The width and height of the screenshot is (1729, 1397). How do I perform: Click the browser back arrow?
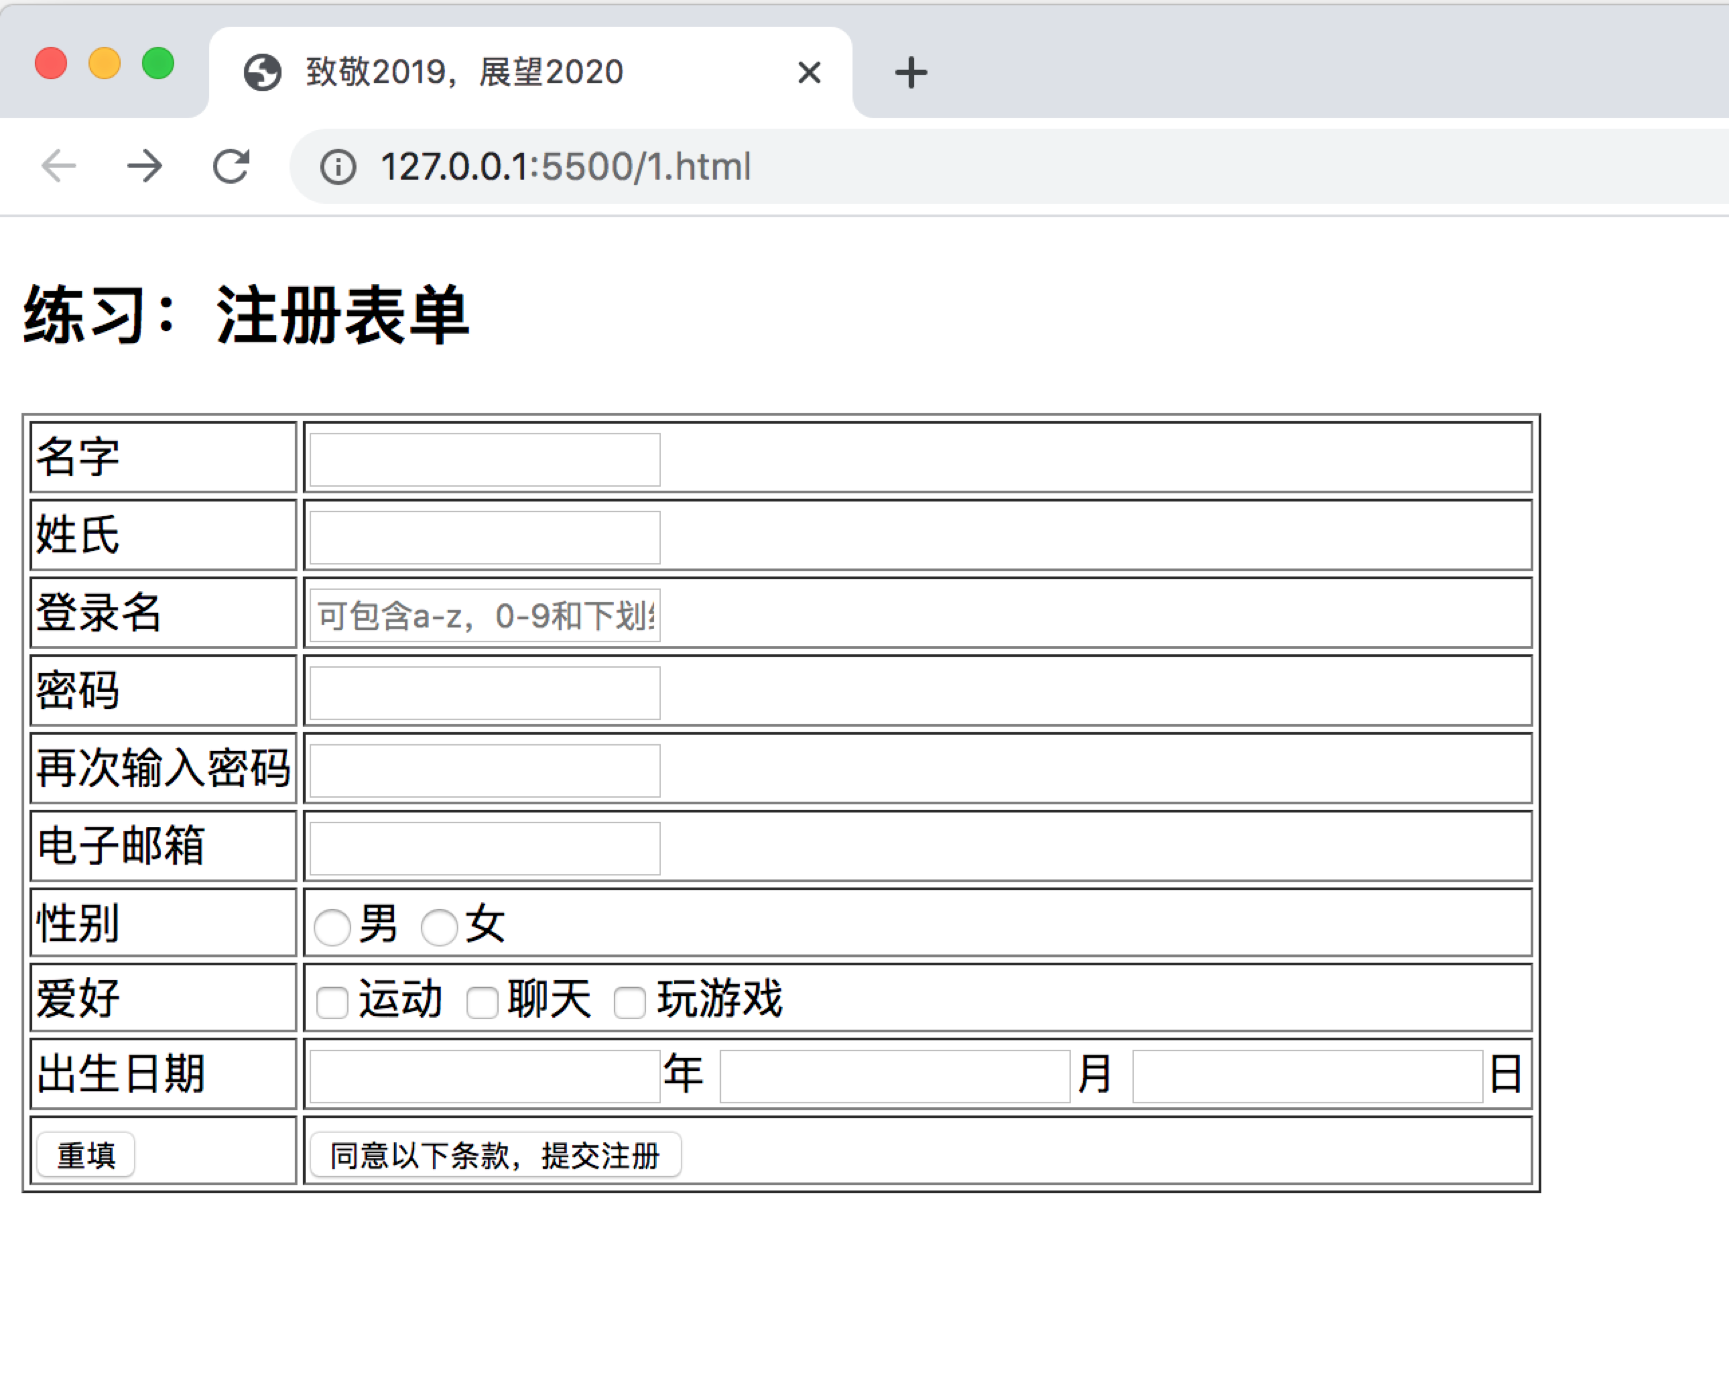pyautogui.click(x=58, y=166)
